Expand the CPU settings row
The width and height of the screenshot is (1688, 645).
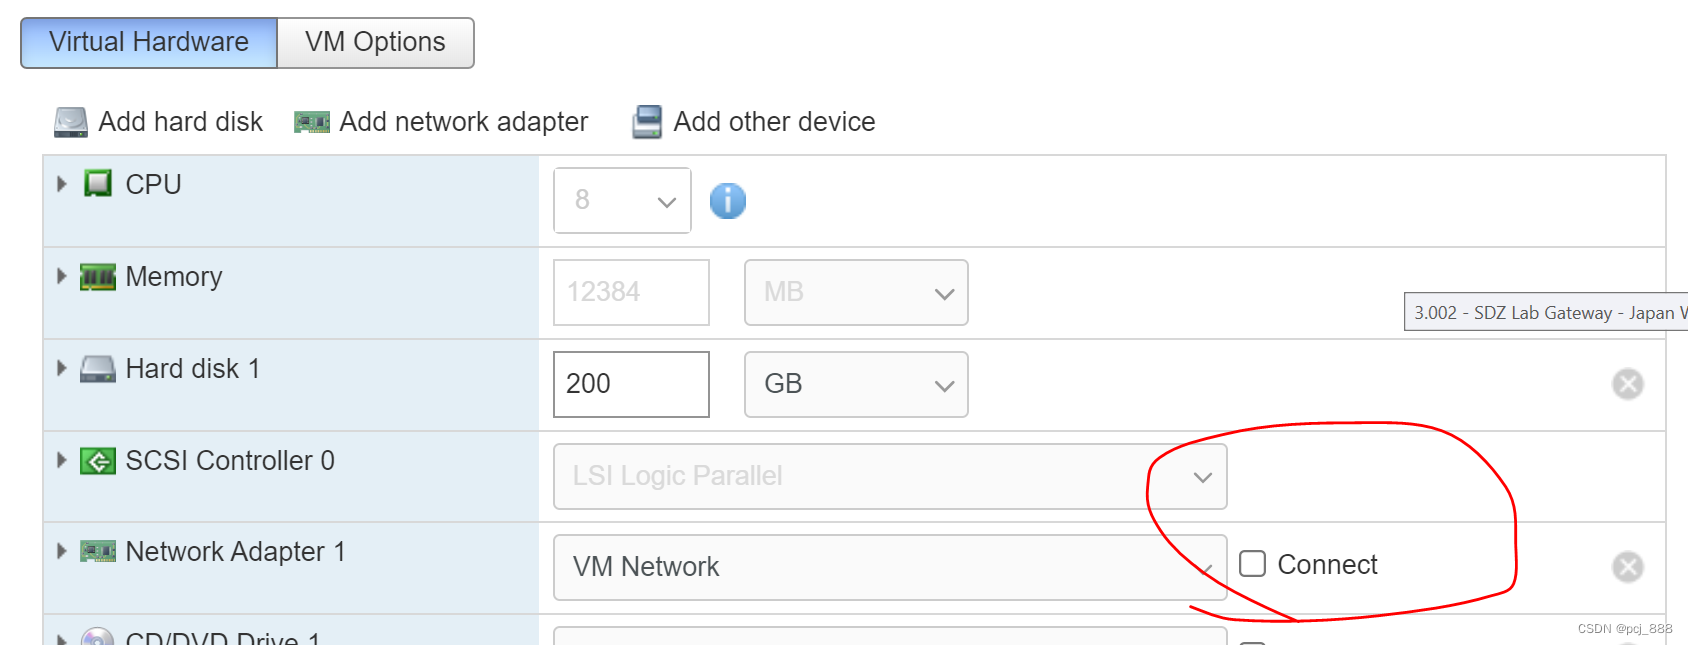click(61, 184)
